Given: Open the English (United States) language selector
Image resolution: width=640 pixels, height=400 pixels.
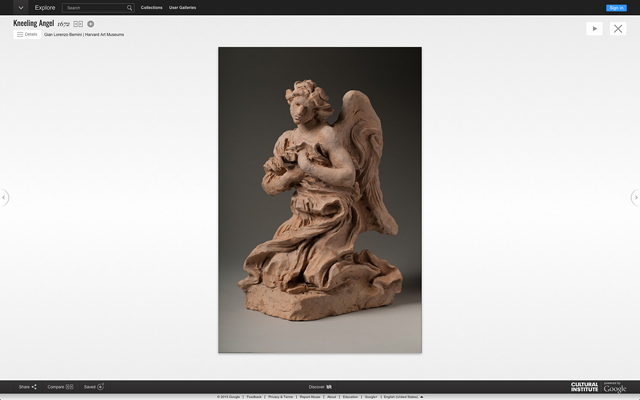Looking at the screenshot, I should tap(403, 397).
